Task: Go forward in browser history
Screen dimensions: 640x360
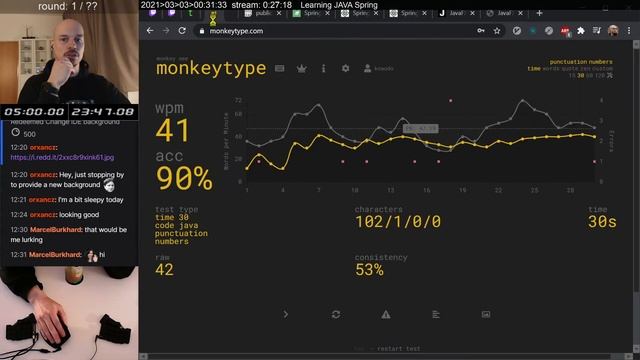Action: click(x=166, y=31)
